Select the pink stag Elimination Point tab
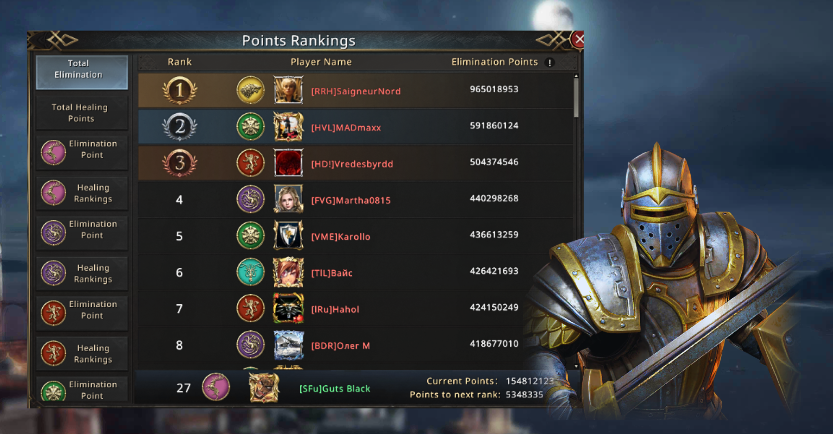833x434 pixels. tap(82, 152)
